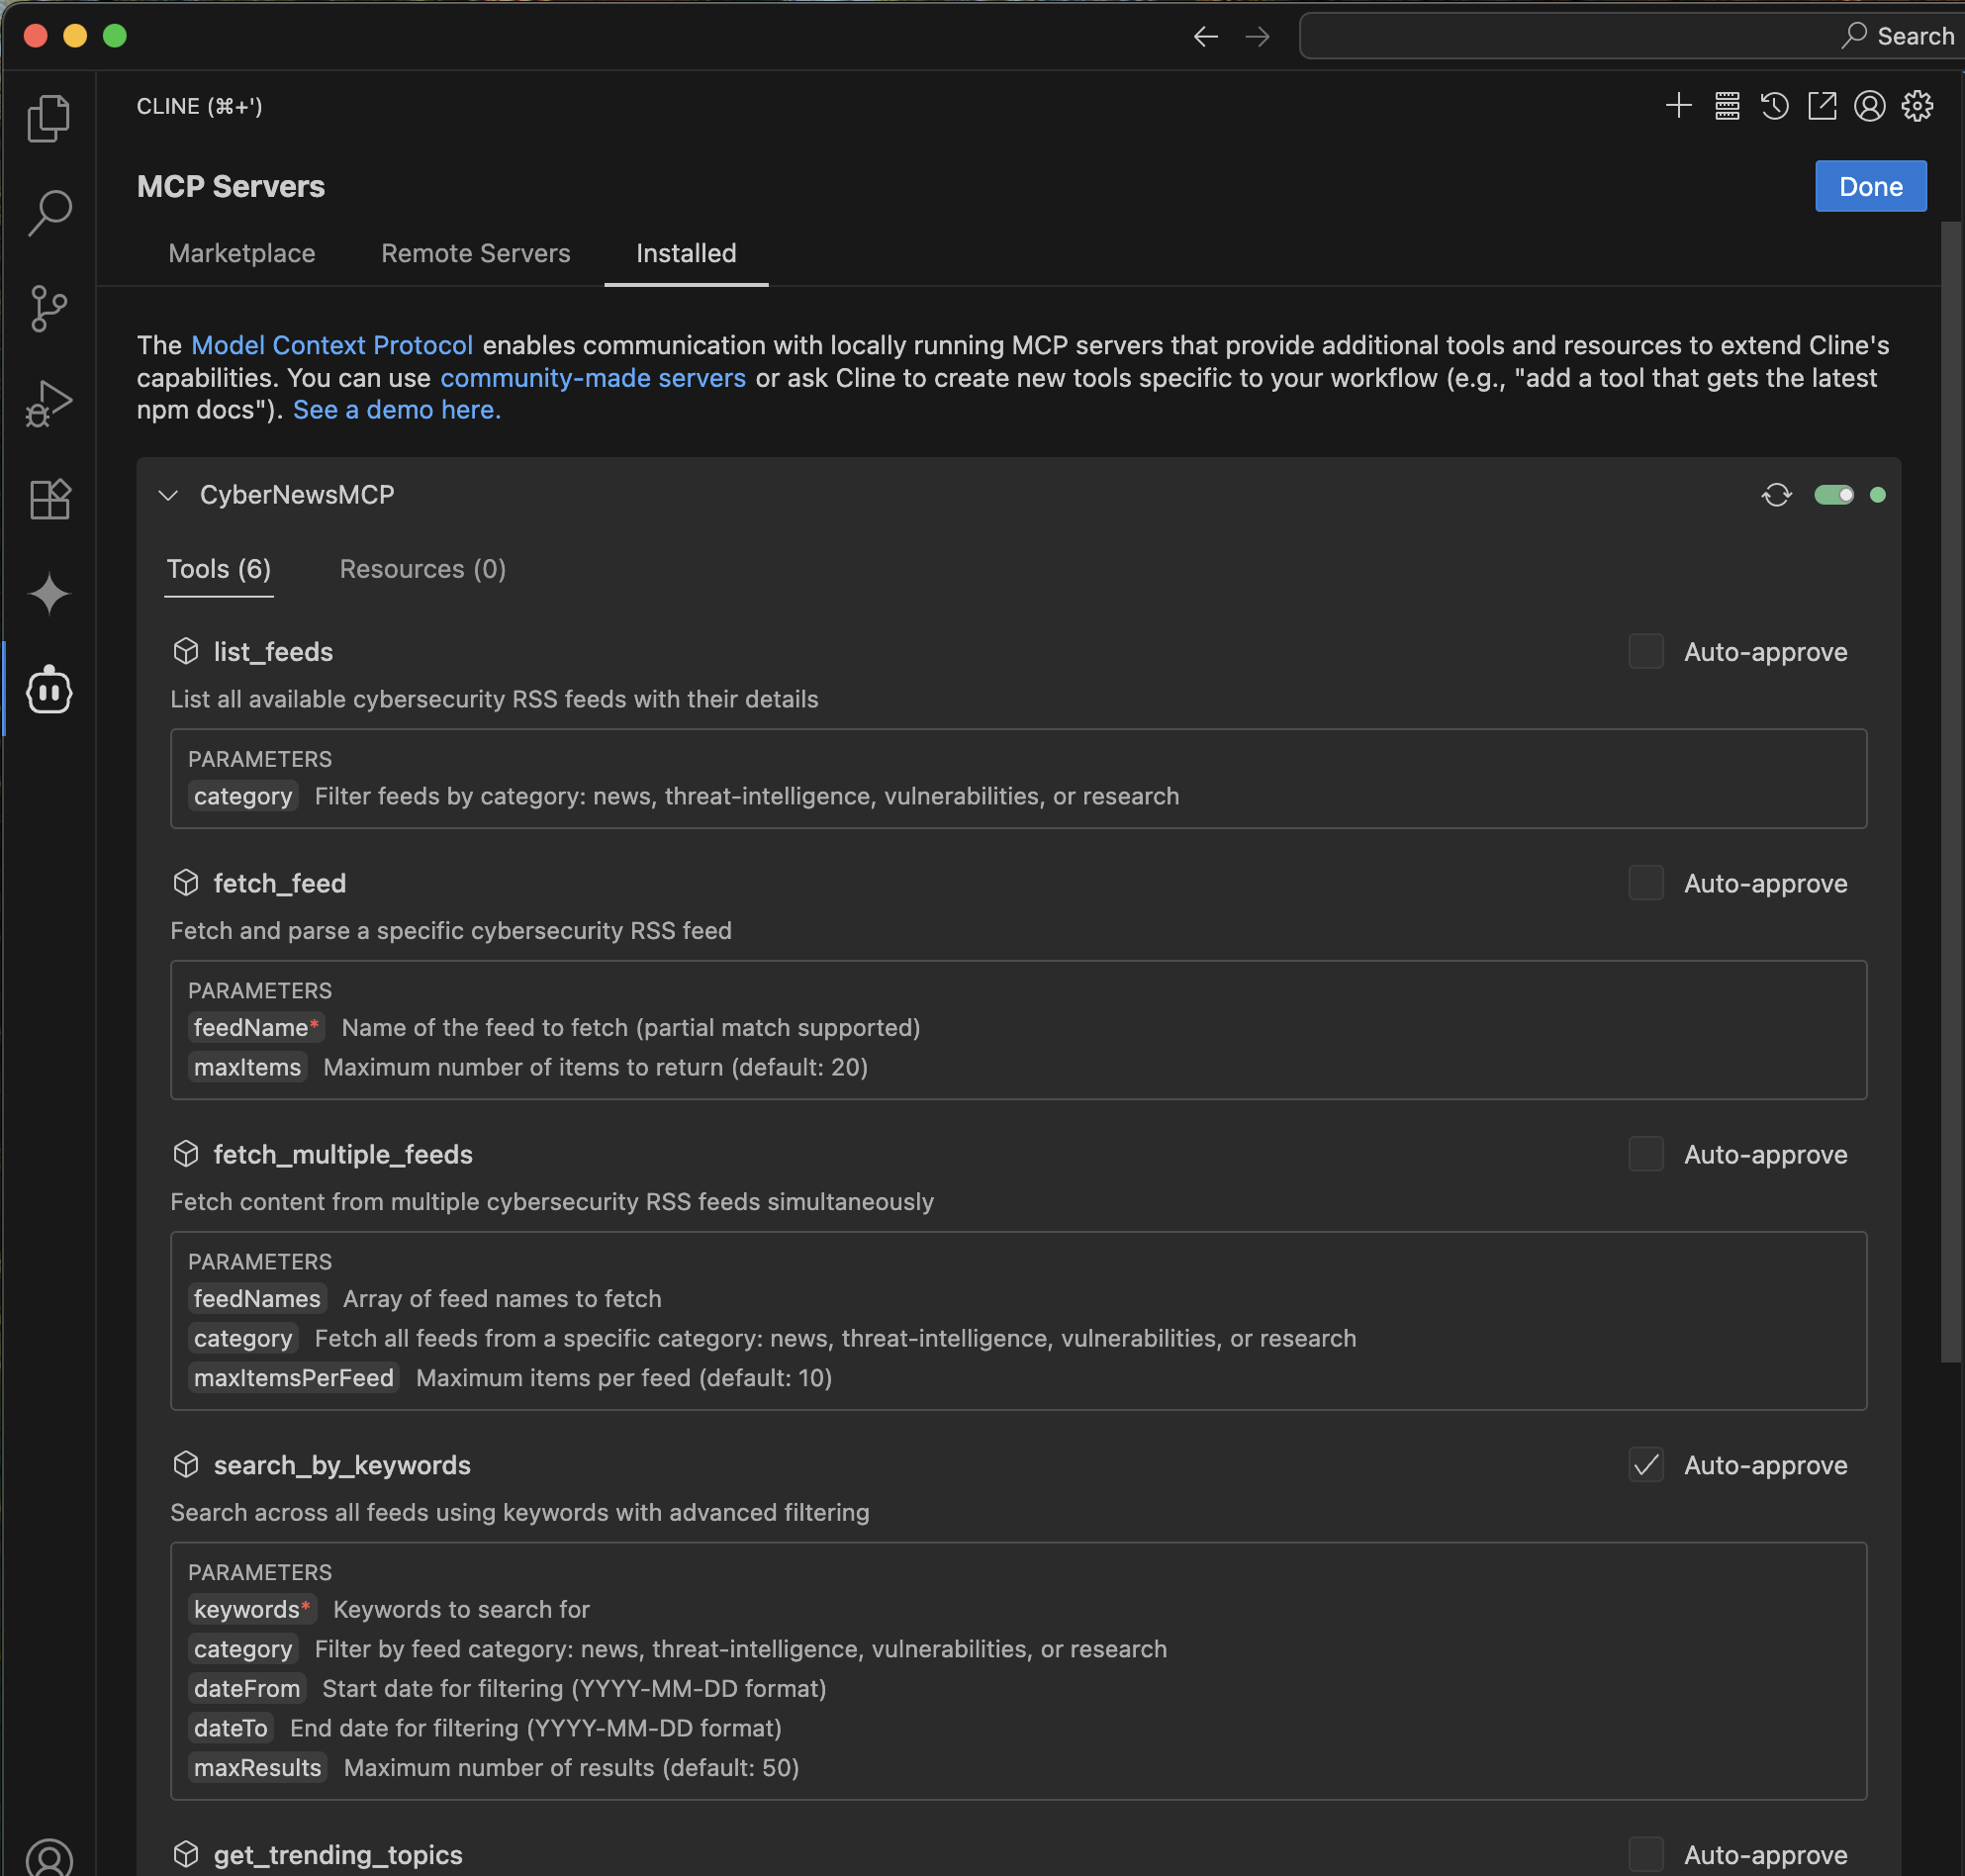The height and width of the screenshot is (1876, 1965).
Task: Open the Explorer view in the activity bar
Action: pos(47,117)
